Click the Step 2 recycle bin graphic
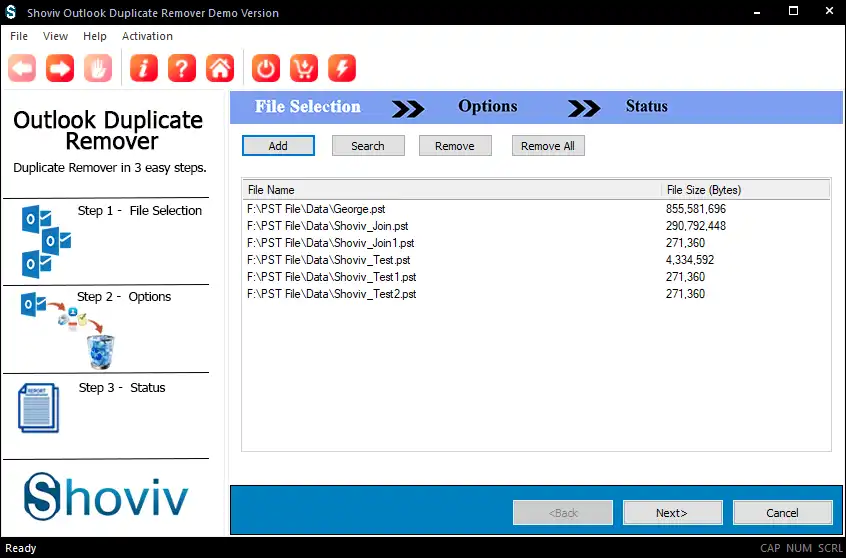This screenshot has height=558, width=846. (x=101, y=352)
